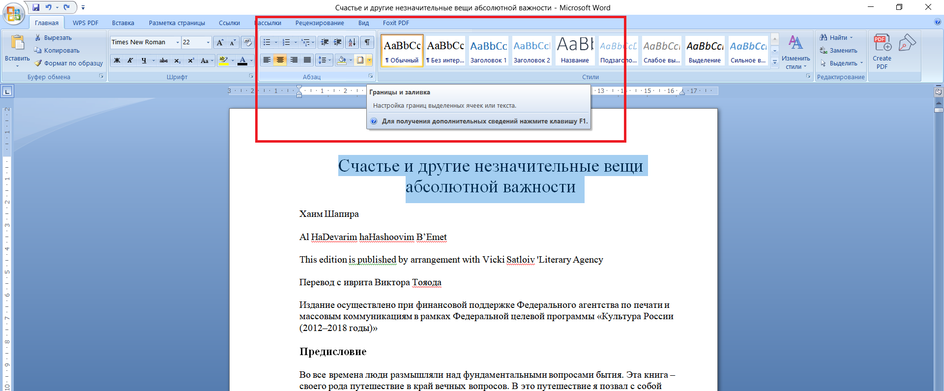Toggle bold Ж formatting
Image resolution: width=944 pixels, height=391 pixels.
tap(117, 60)
